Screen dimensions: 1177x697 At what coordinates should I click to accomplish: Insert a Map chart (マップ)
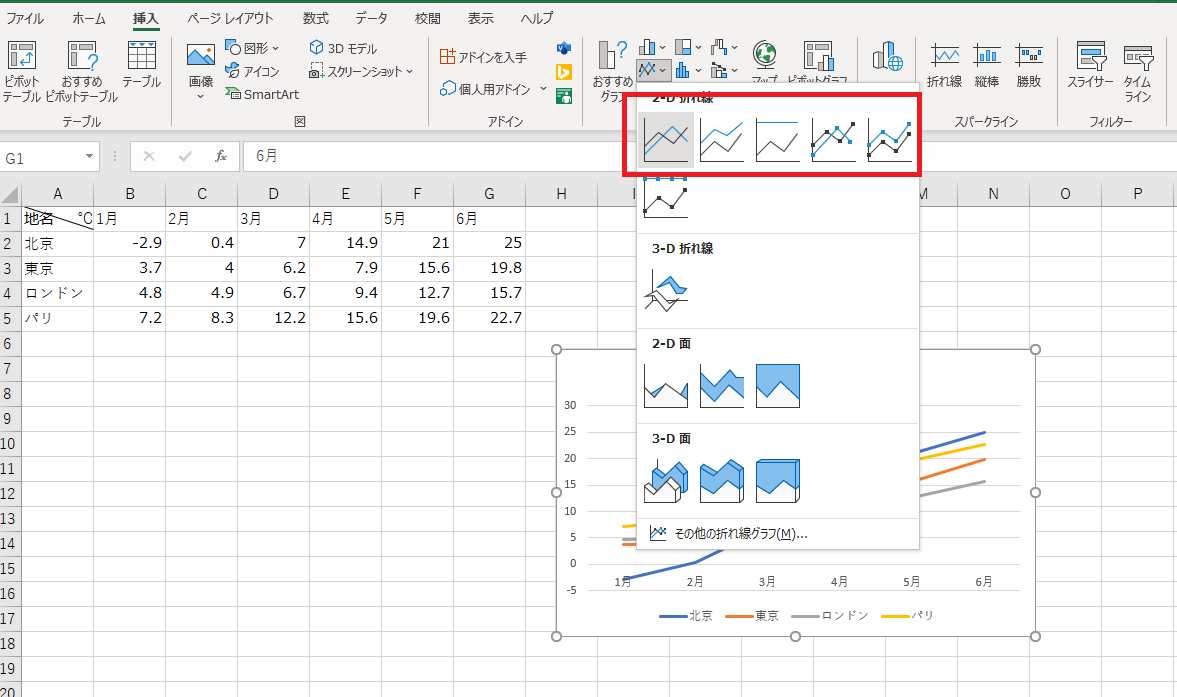click(765, 63)
